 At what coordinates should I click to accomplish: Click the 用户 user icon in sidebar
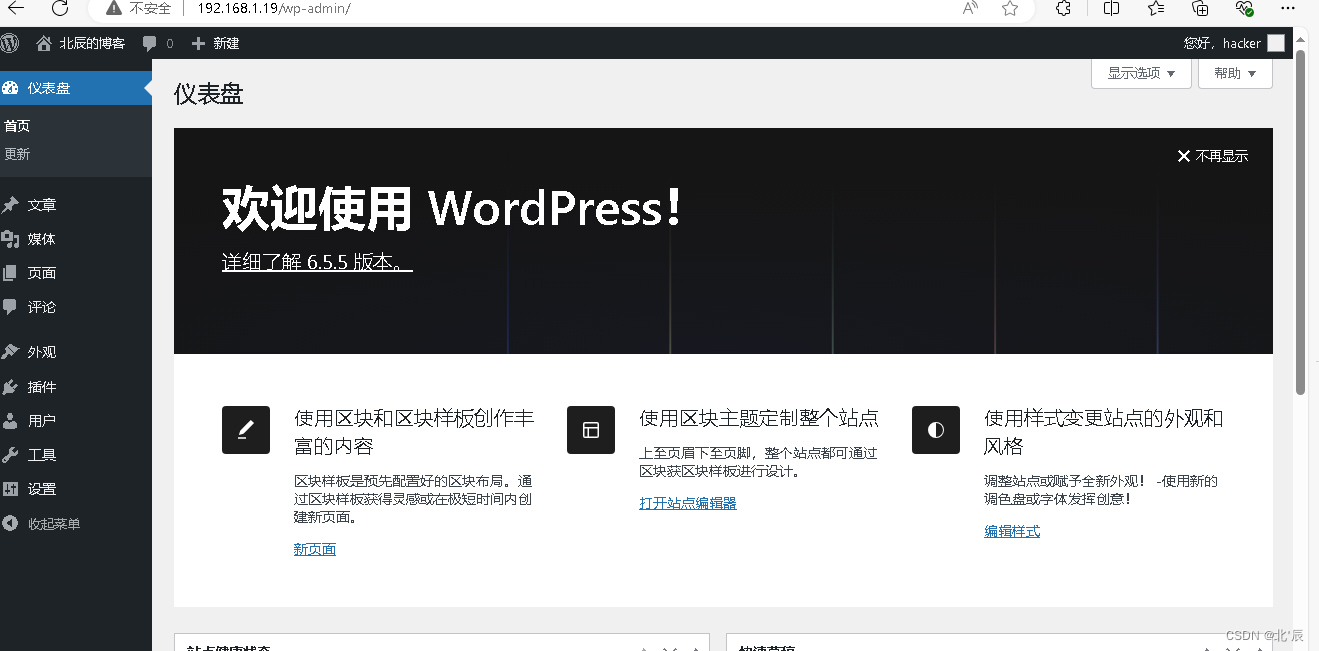[x=10, y=421]
